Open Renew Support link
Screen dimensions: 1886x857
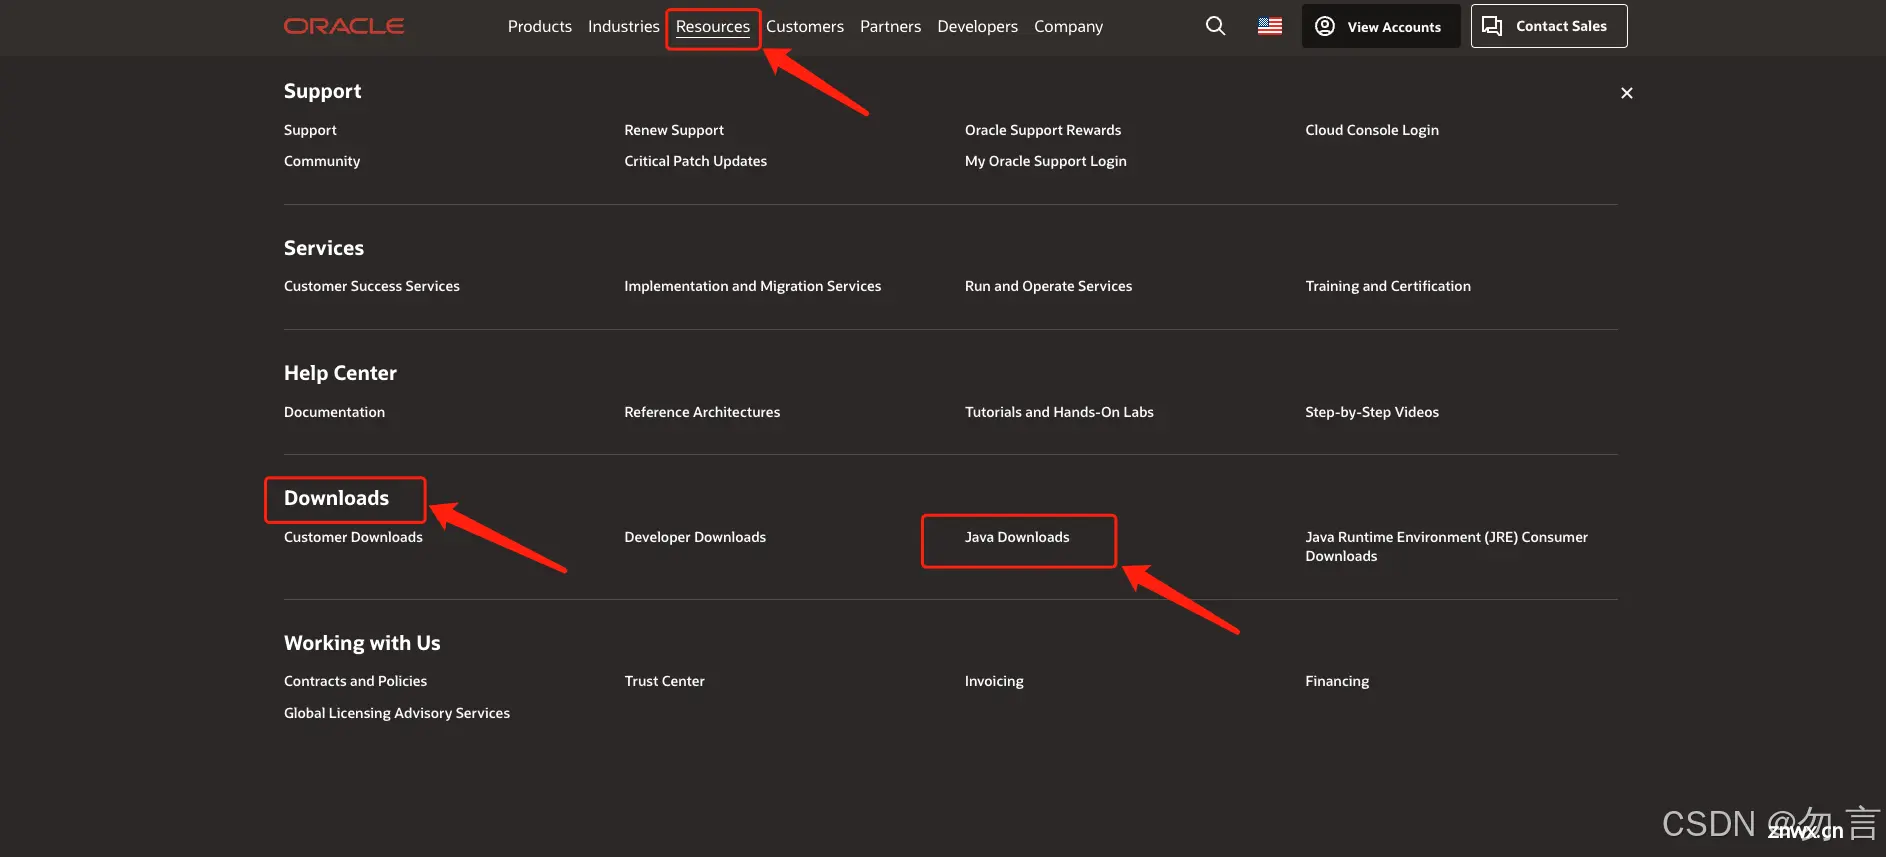pyautogui.click(x=674, y=130)
